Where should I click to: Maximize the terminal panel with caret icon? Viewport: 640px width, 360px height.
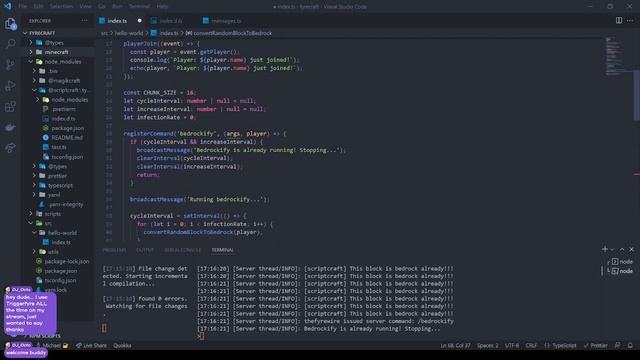(622, 249)
